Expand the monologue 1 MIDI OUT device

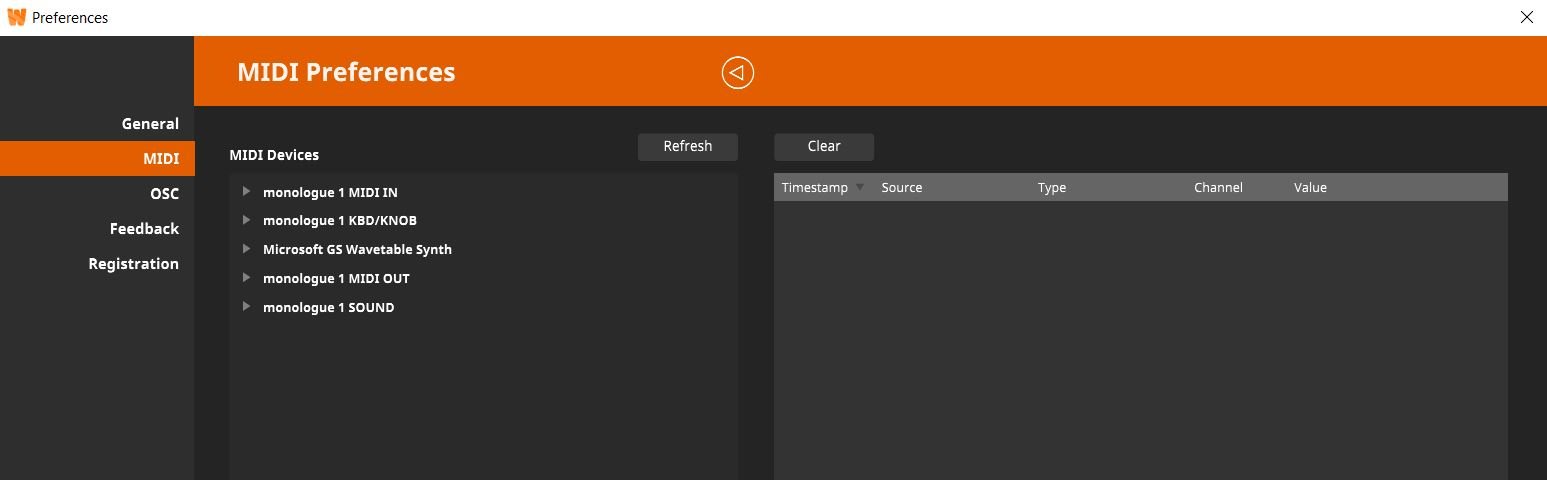(x=246, y=278)
